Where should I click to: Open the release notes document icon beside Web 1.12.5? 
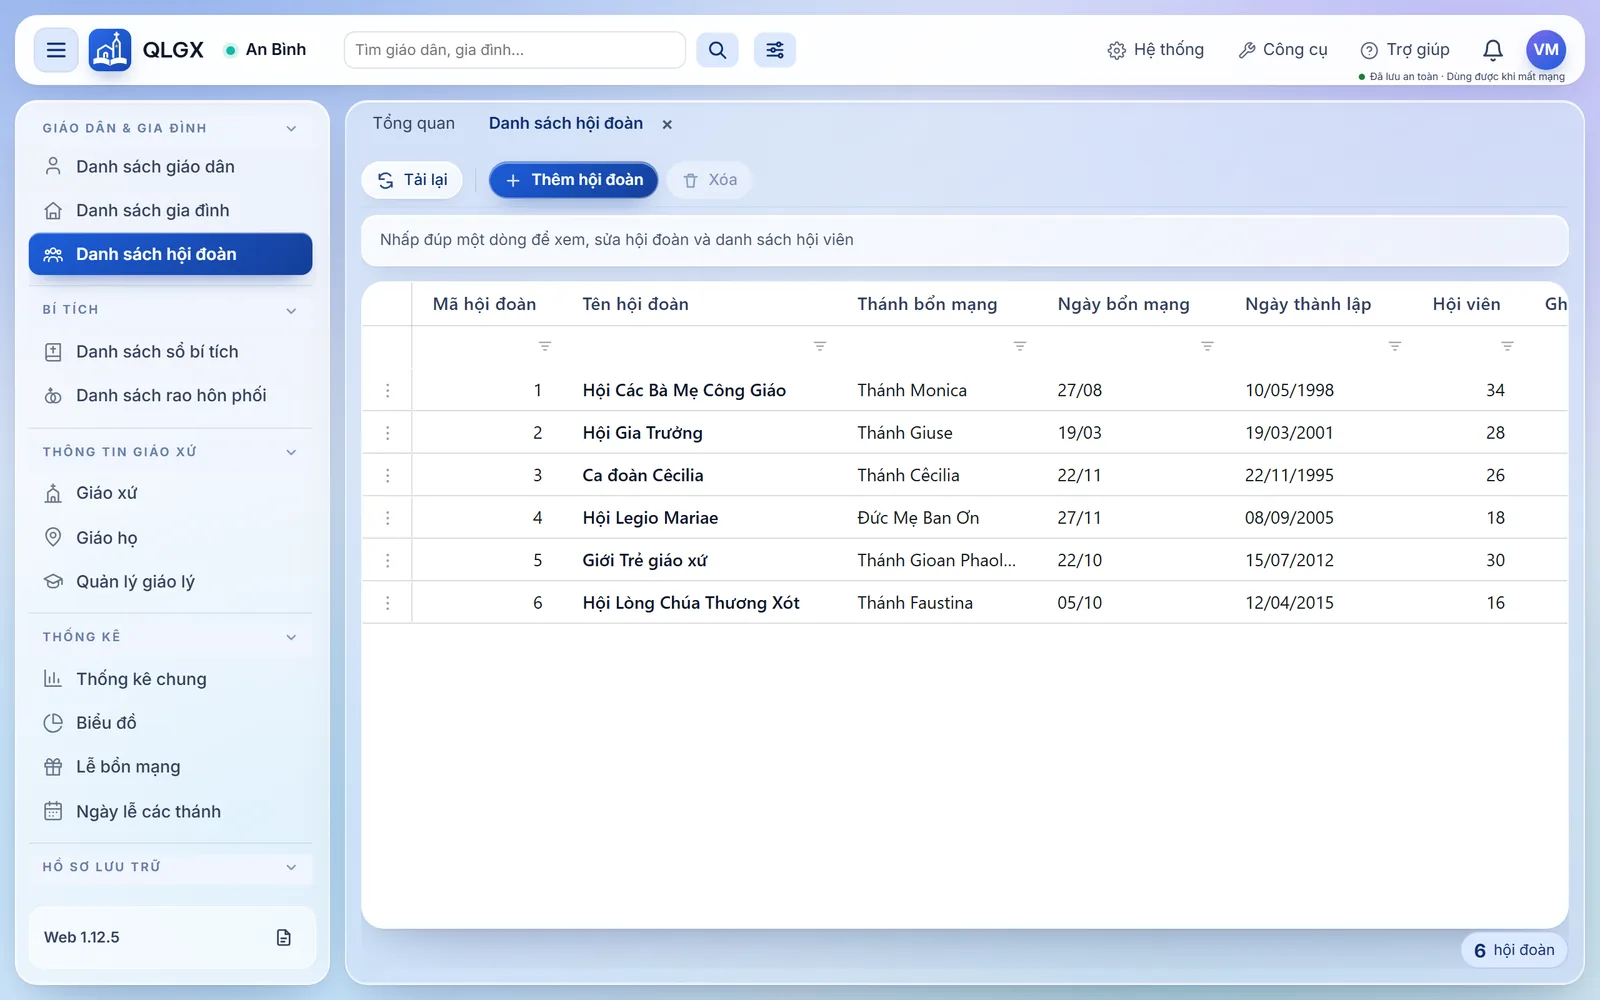[x=284, y=937]
